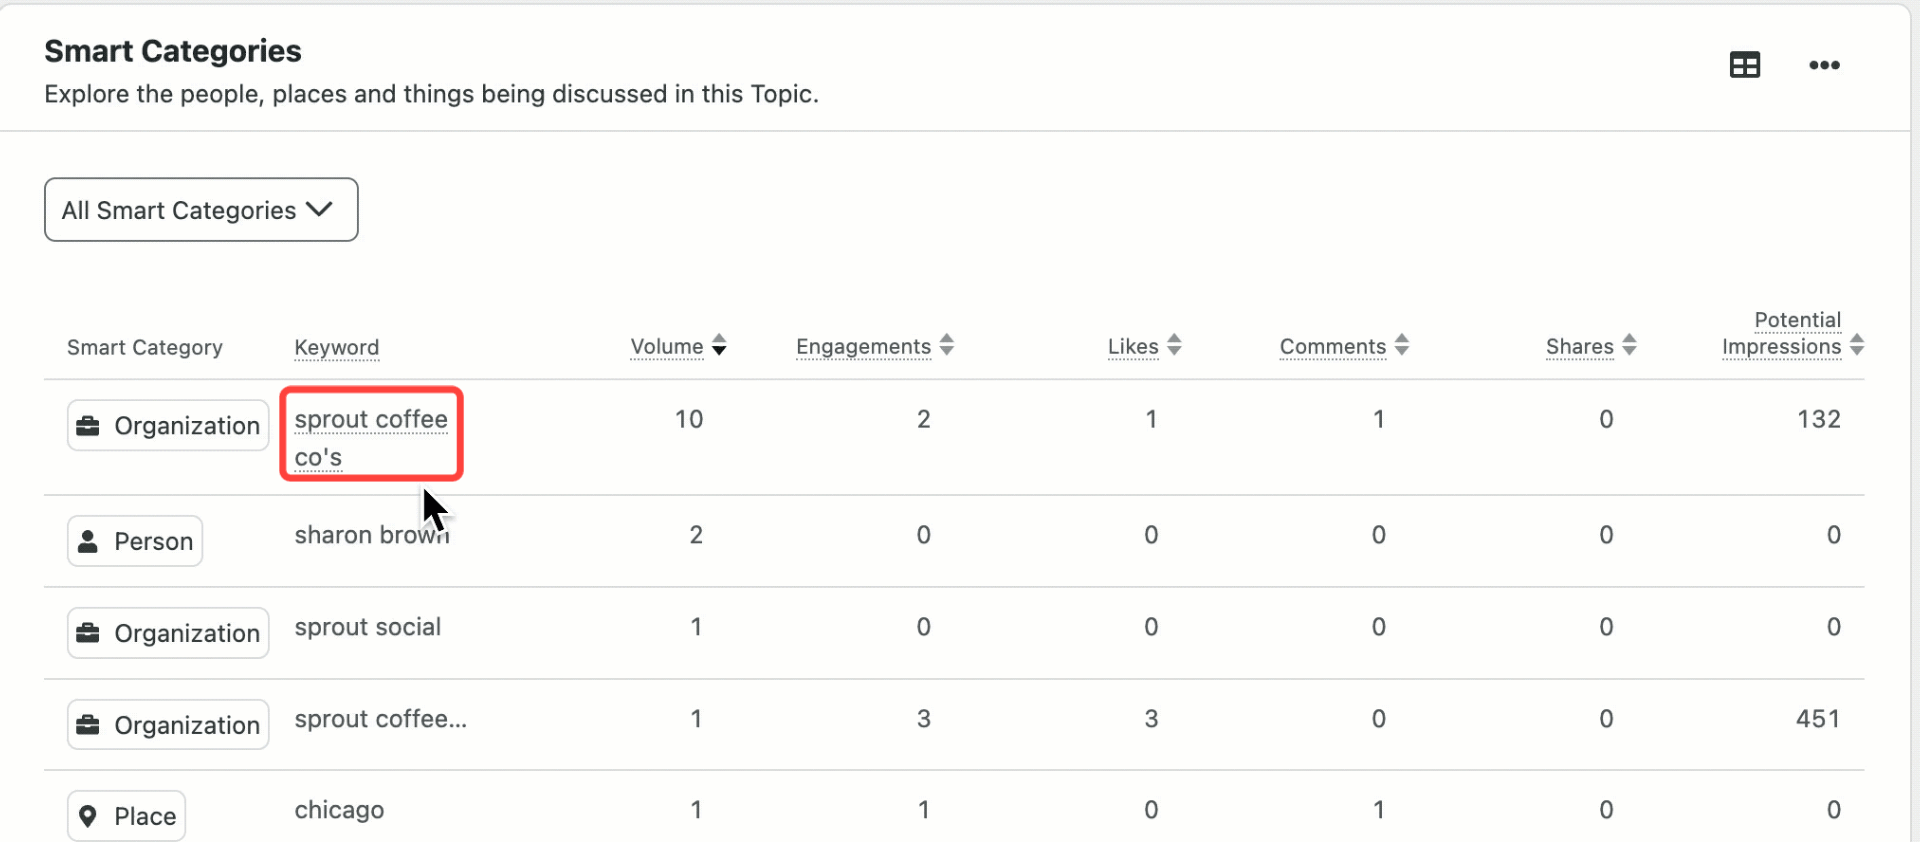The width and height of the screenshot is (1920, 842).
Task: Click the chicago keyword
Action: click(x=339, y=810)
